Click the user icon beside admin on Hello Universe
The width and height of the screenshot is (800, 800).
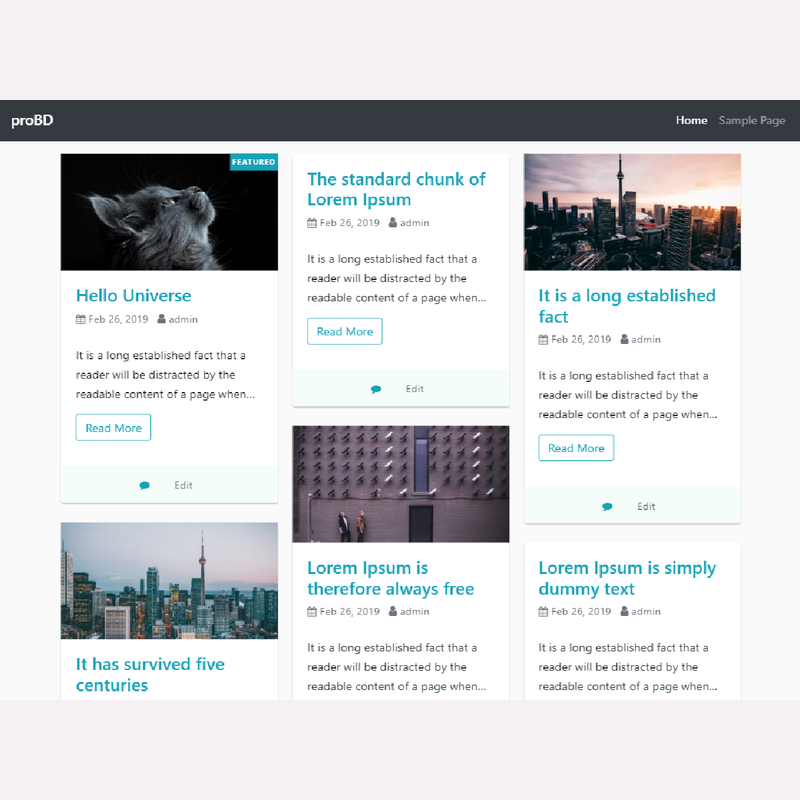pyautogui.click(x=162, y=319)
